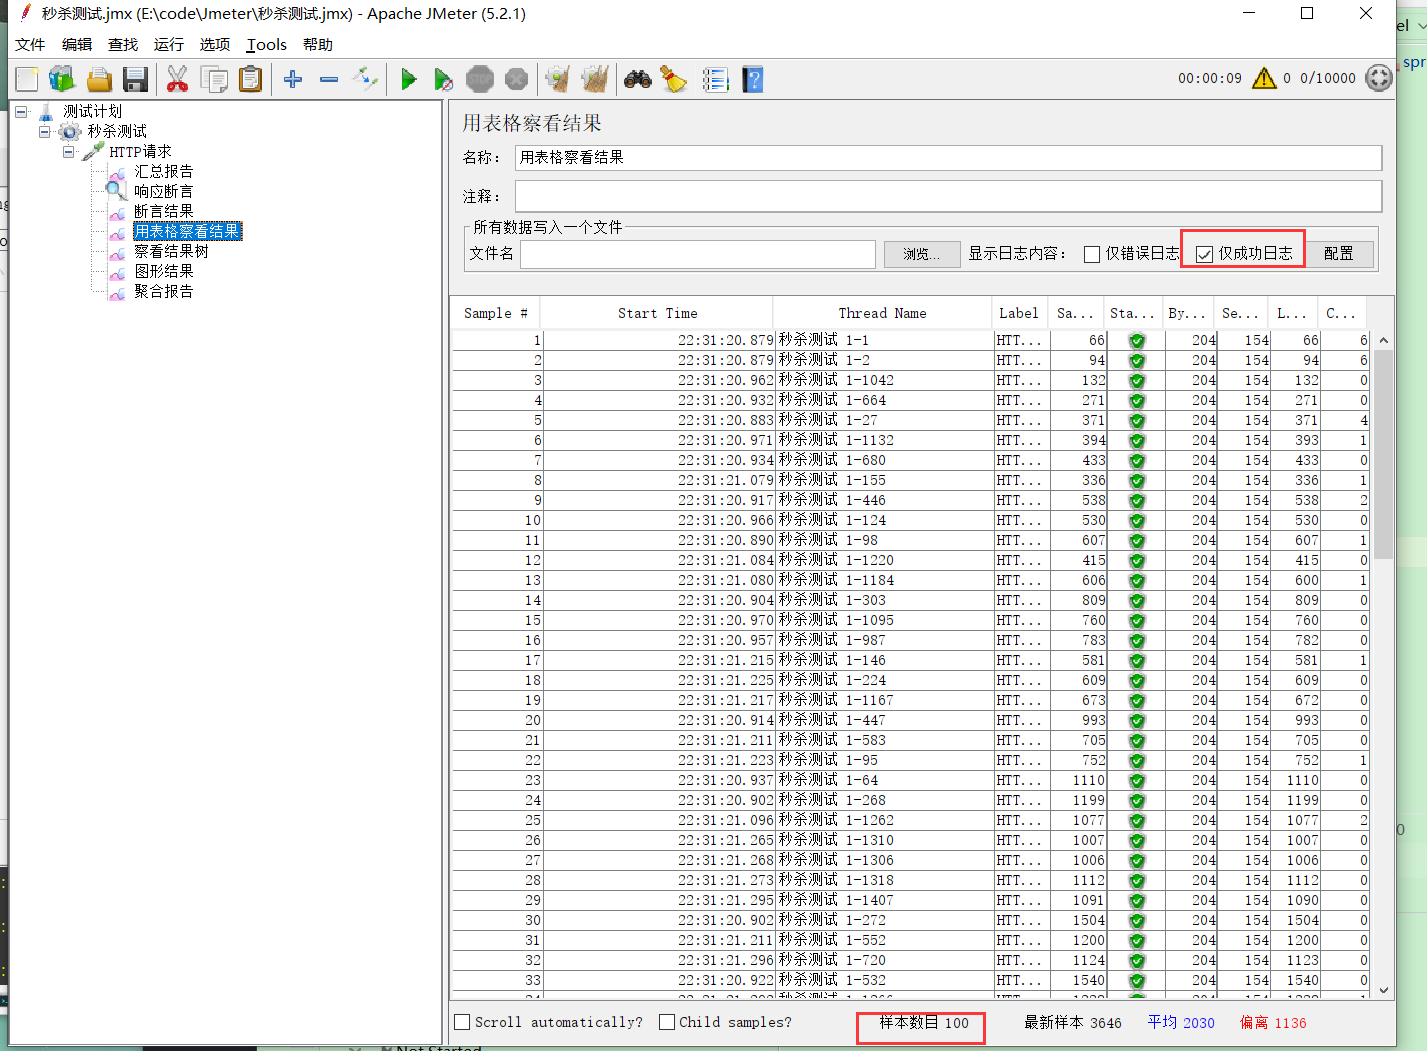Open the Templates toolbar icon

click(x=62, y=79)
